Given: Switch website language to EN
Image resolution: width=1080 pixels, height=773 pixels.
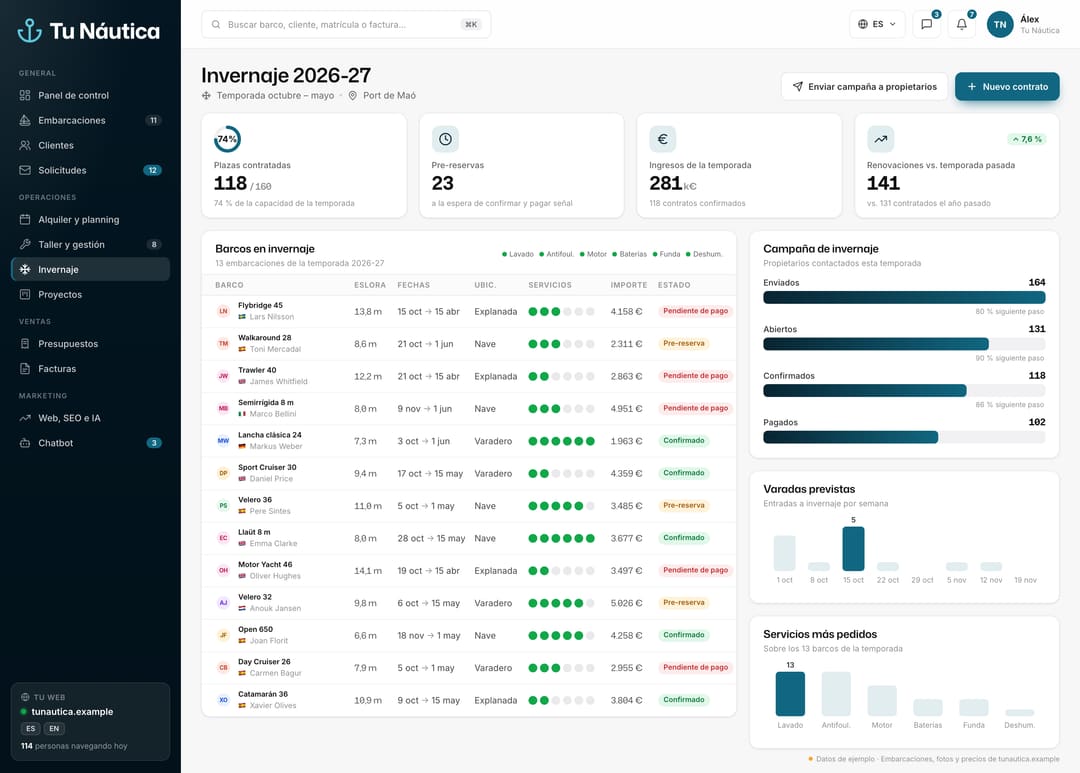Looking at the screenshot, I should coord(54,729).
